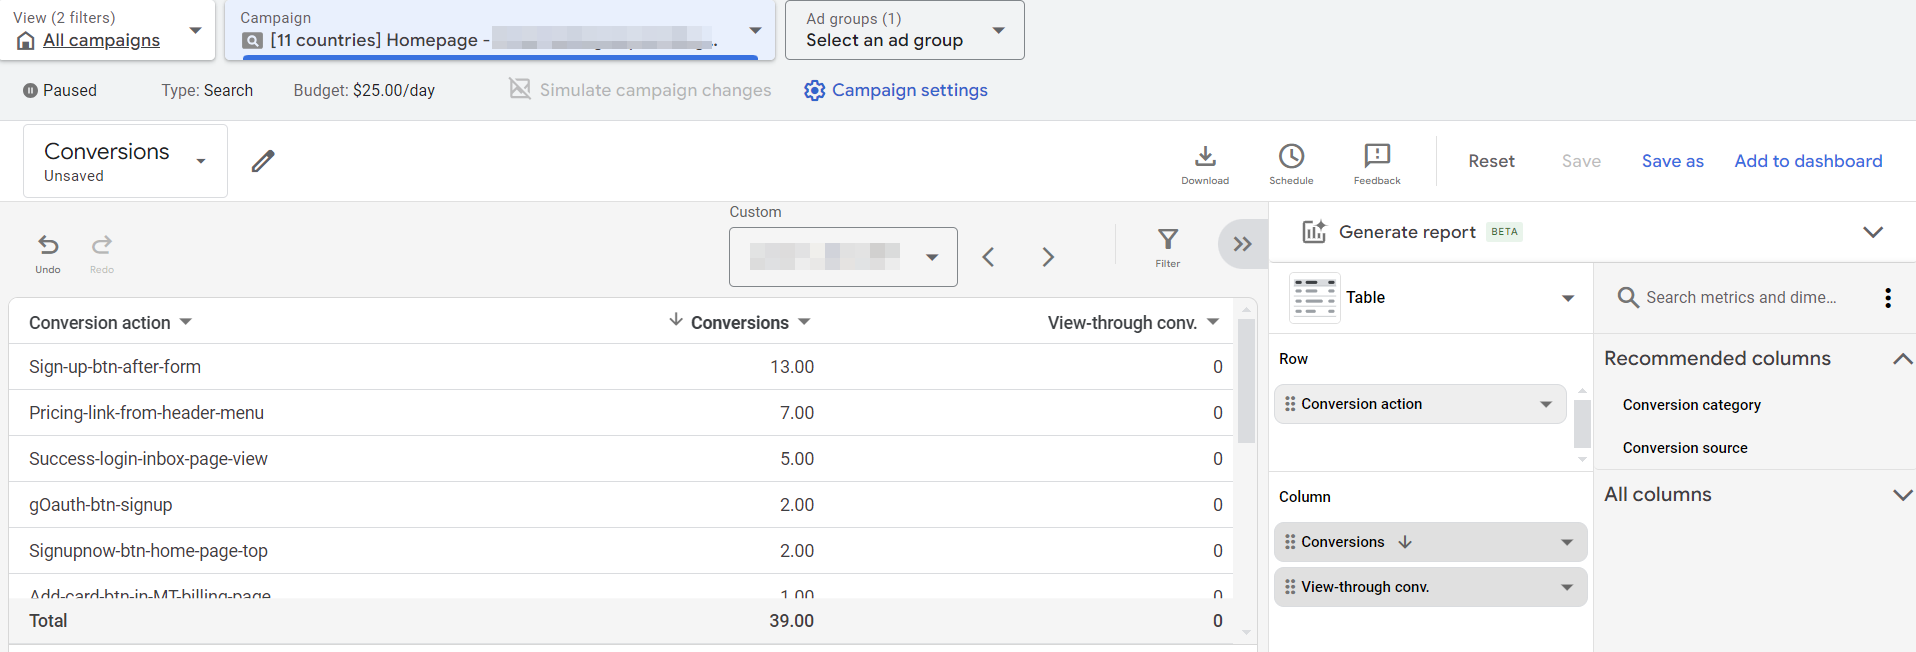This screenshot has height=652, width=1916.
Task: Click the sort arrow in Conversions table header
Action: [676, 320]
